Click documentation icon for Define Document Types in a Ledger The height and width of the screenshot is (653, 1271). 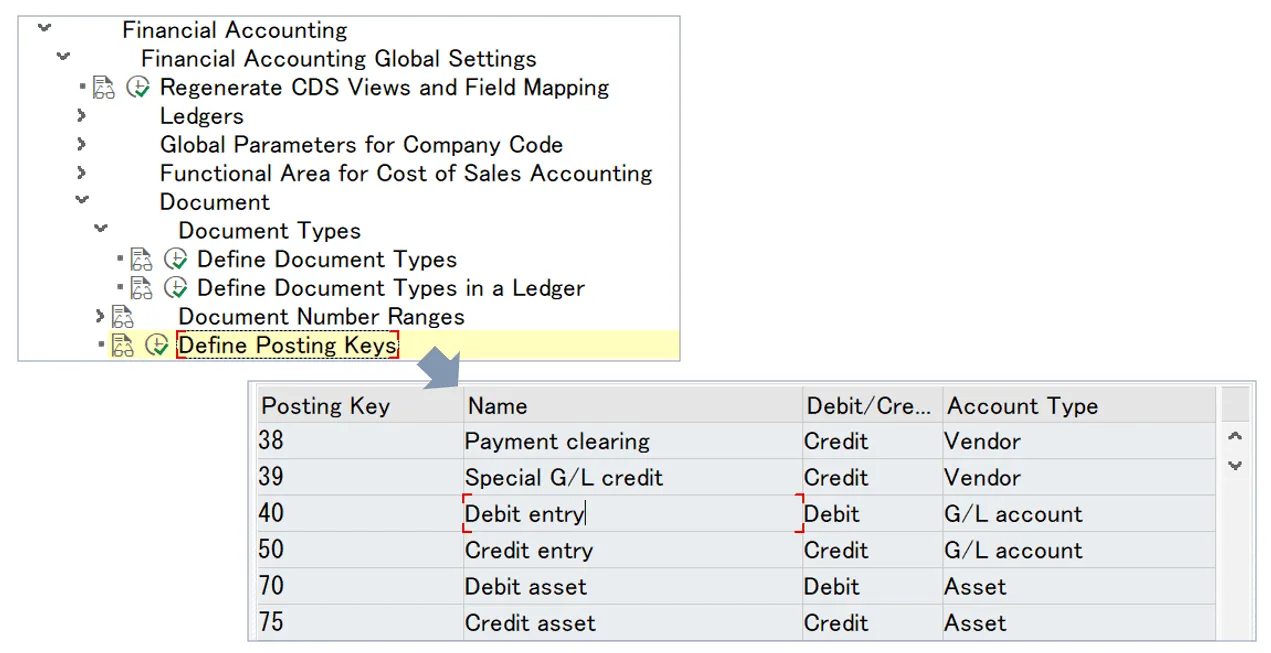143,288
